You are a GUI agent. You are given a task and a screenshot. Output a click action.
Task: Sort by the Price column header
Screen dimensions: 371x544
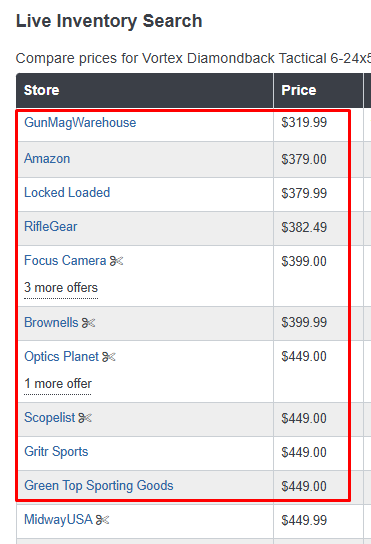tap(299, 90)
